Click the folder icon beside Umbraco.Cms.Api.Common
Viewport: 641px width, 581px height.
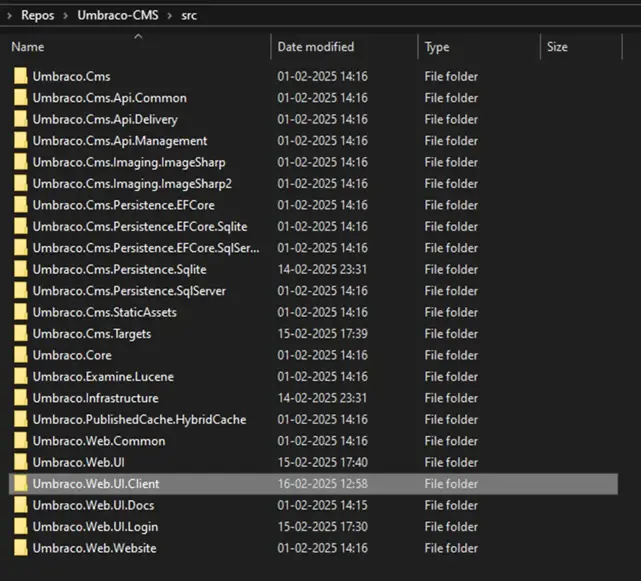(20, 98)
